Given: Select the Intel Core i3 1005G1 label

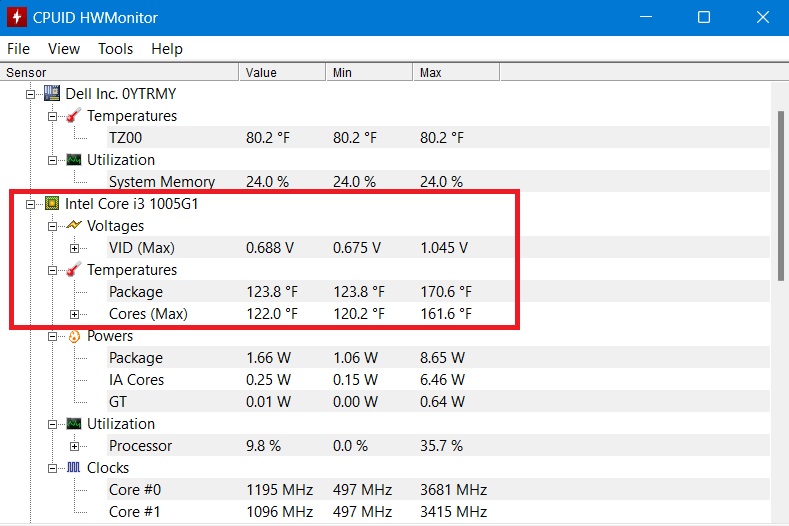Looking at the screenshot, I should pos(132,204).
